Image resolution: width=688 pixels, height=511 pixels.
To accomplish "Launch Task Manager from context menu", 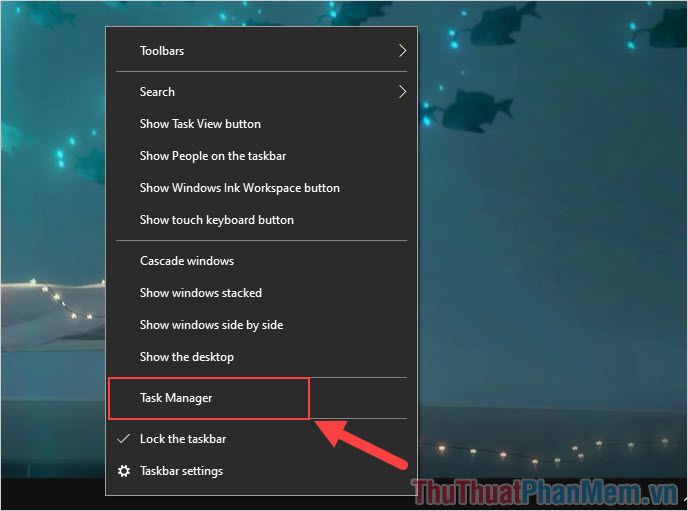I will (x=261, y=398).
